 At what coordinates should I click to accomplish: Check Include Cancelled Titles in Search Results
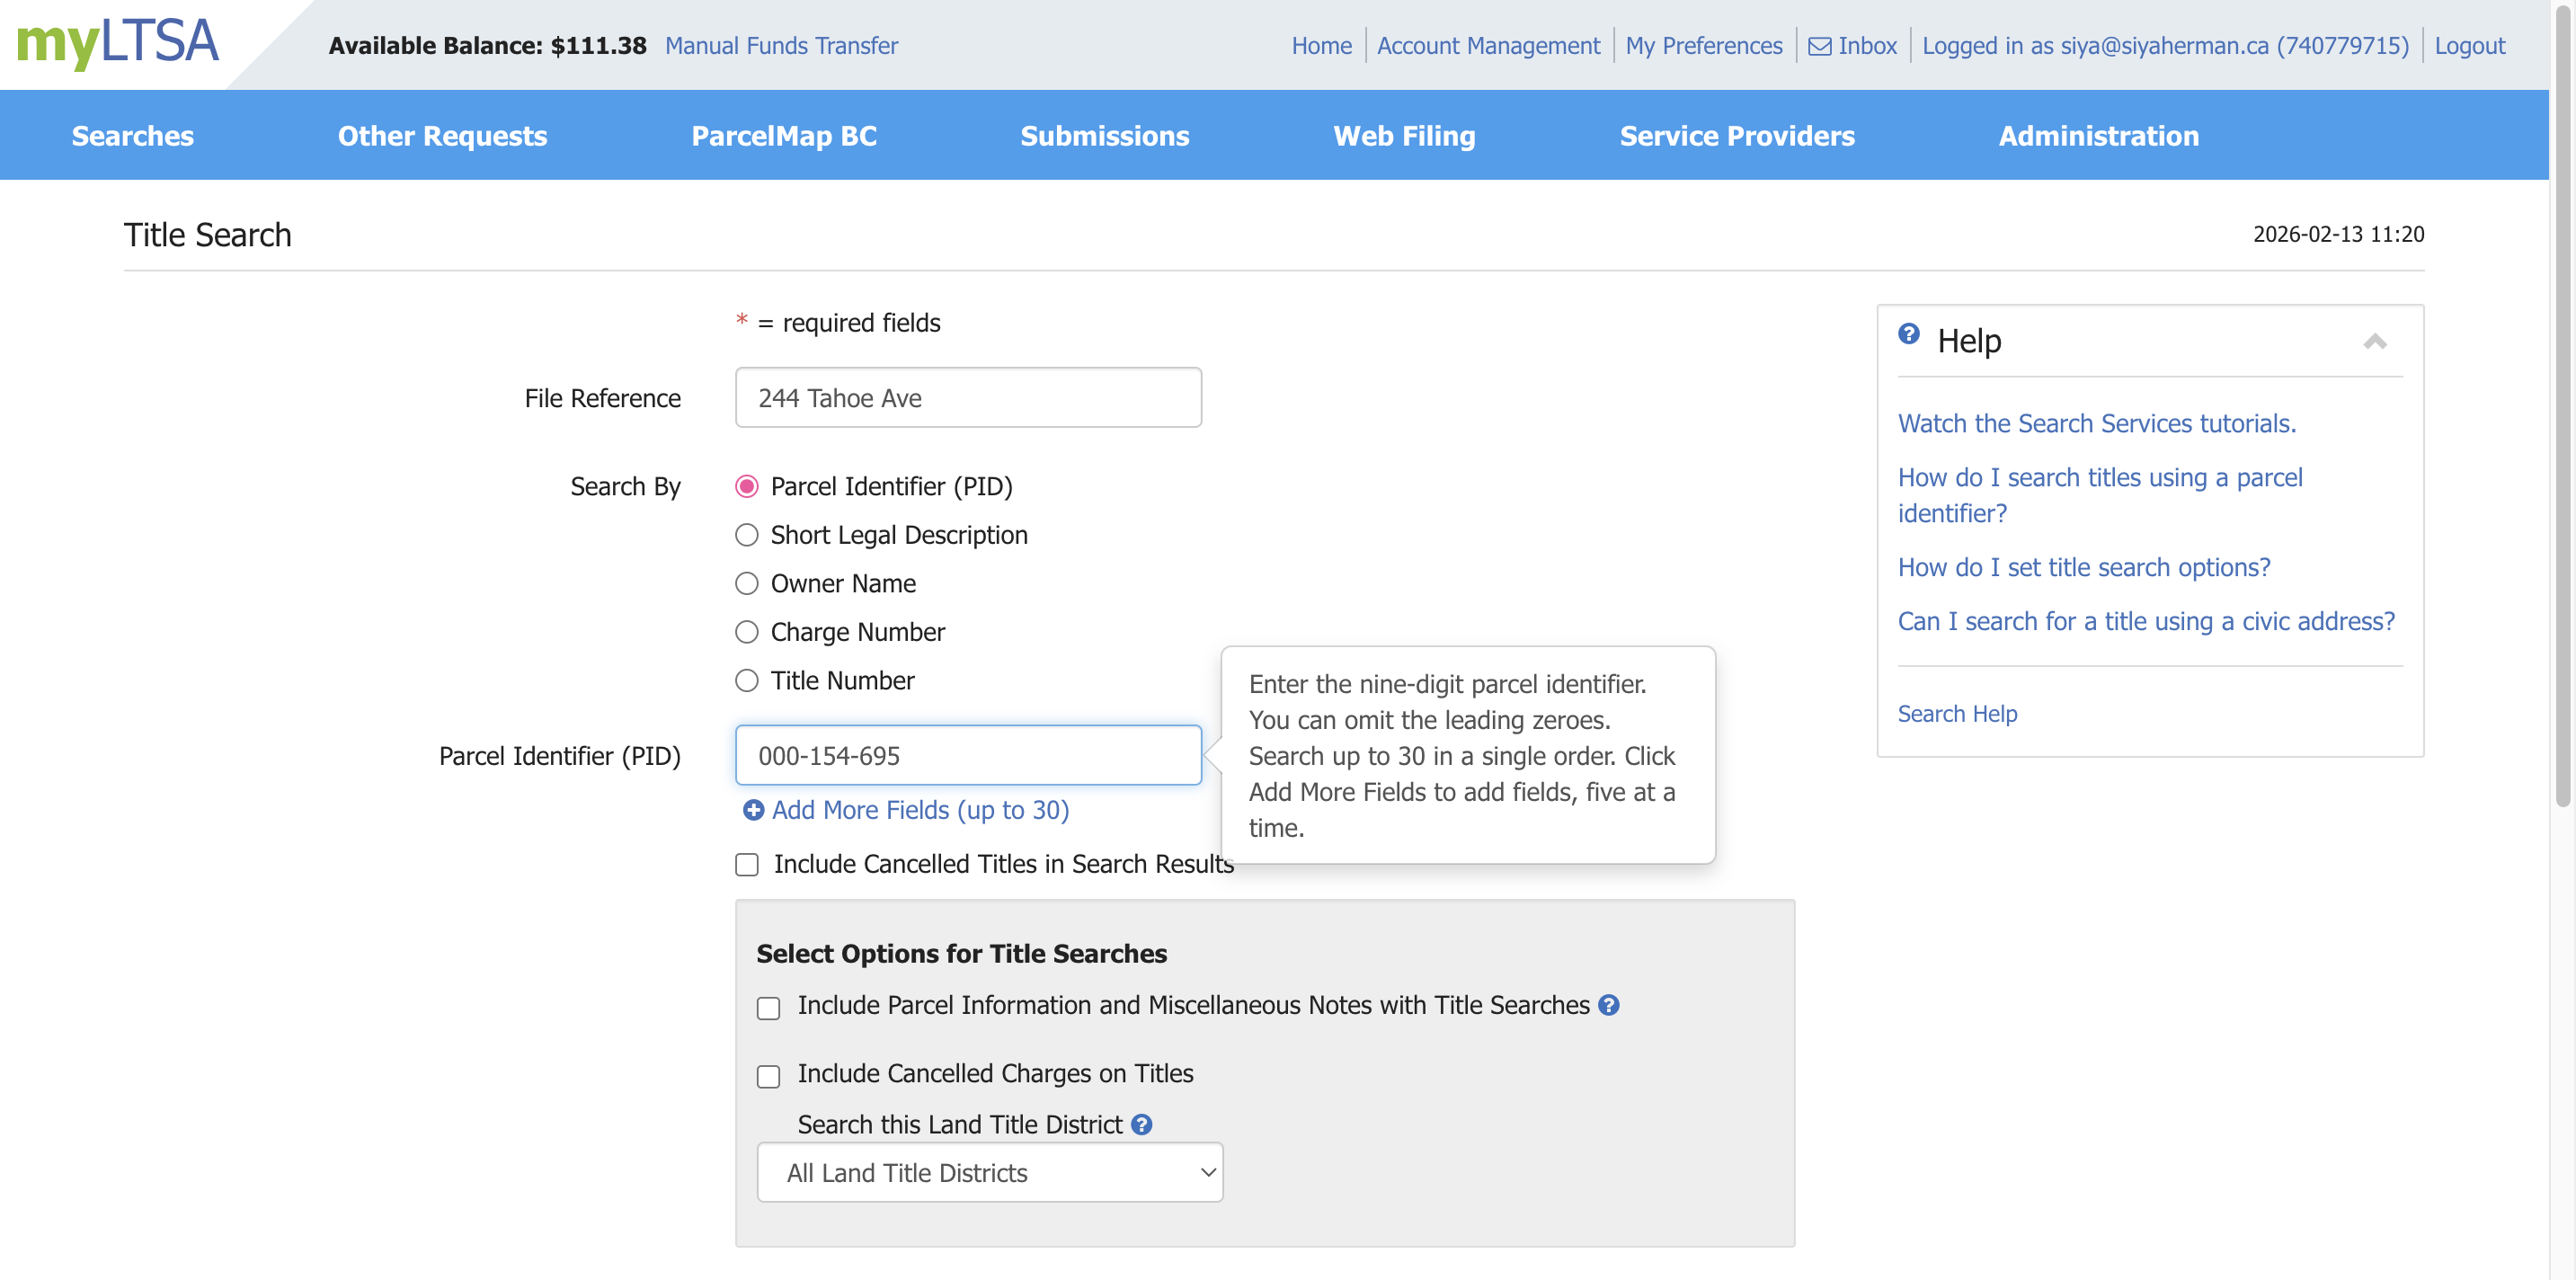[x=747, y=864]
